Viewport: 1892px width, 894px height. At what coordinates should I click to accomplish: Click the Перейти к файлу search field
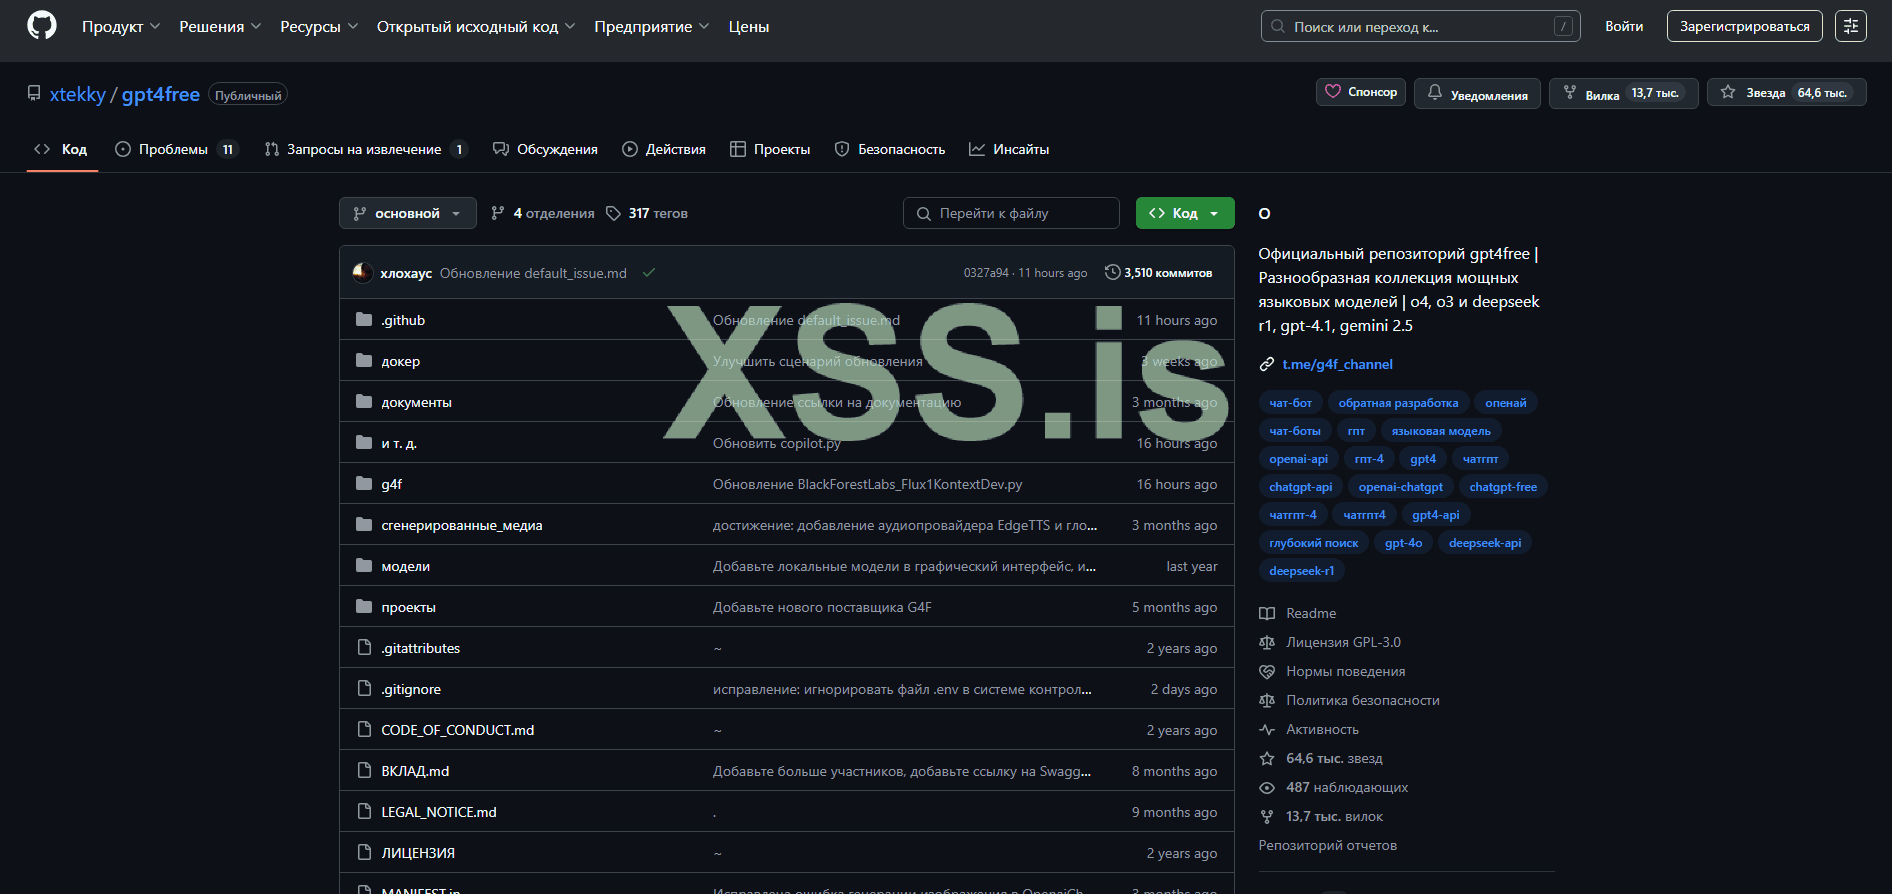[1010, 213]
